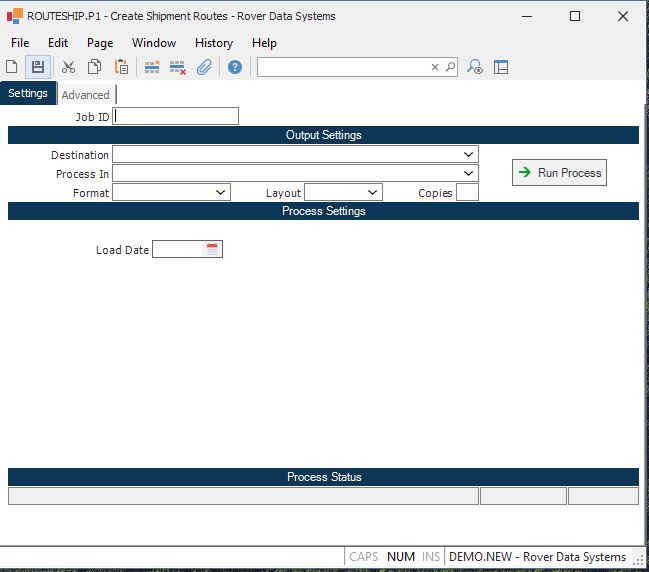Click the Cut scissors icon
This screenshot has width=649, height=572.
click(x=68, y=67)
